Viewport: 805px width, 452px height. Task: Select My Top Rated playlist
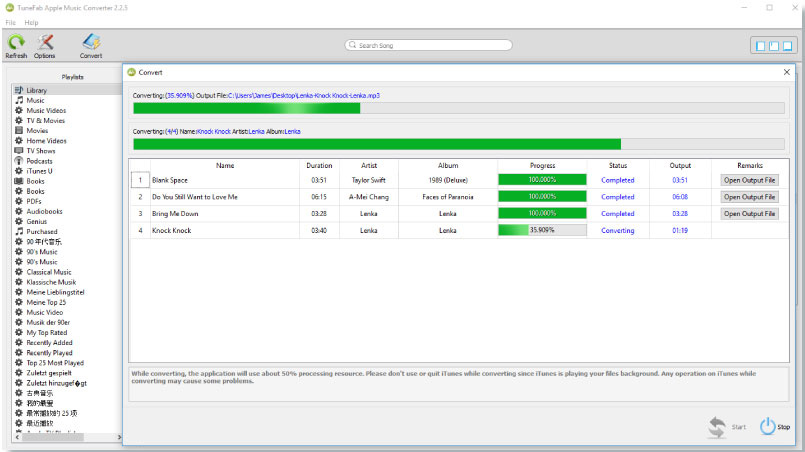pos(47,332)
